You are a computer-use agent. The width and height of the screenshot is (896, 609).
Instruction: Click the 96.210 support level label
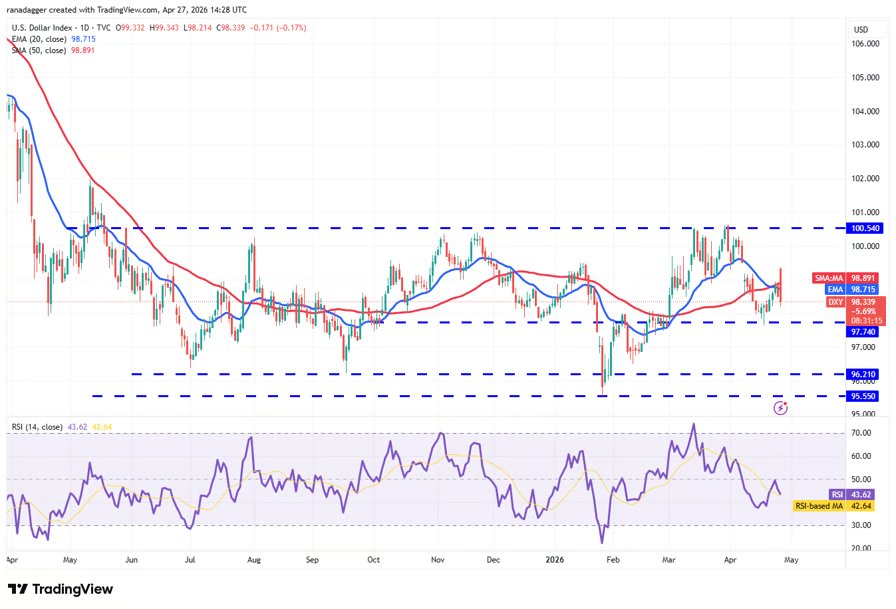pos(863,374)
